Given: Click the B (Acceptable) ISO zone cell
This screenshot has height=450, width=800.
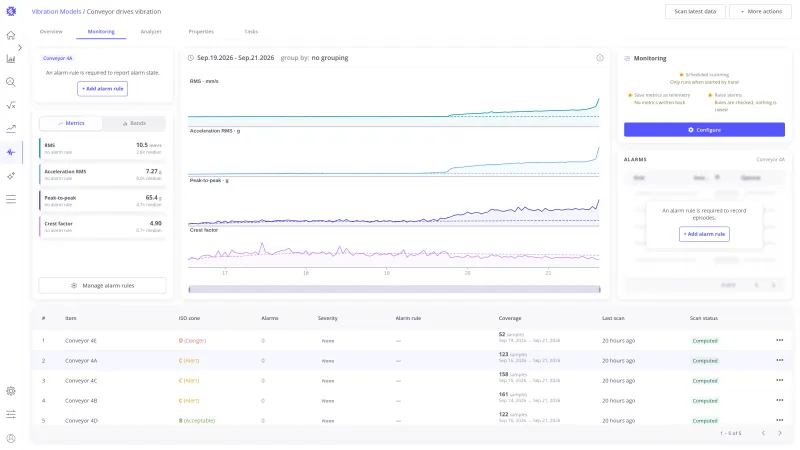Looking at the screenshot, I should click(197, 420).
